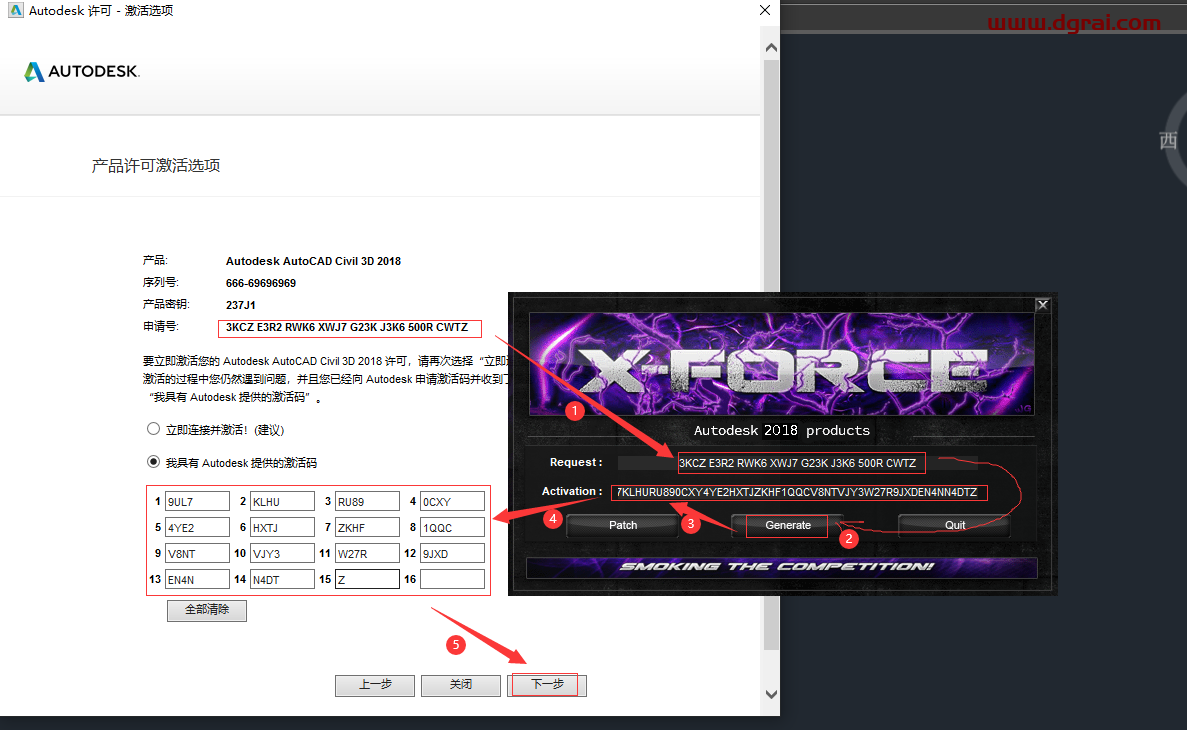
Task: Click activation code field 14 containing N4DT
Action: (282, 579)
